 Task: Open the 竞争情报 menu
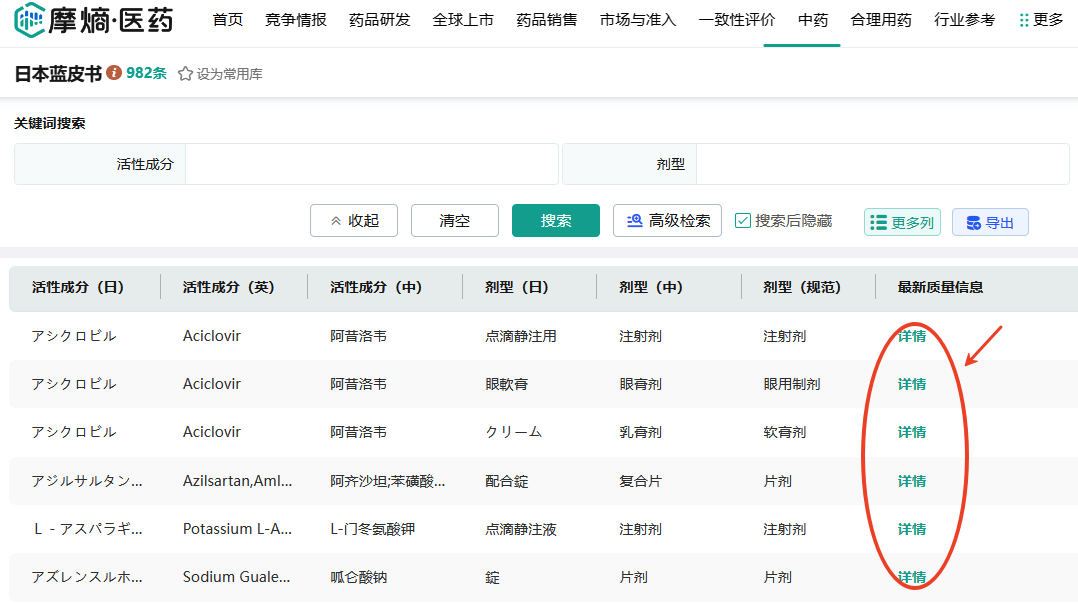(296, 20)
